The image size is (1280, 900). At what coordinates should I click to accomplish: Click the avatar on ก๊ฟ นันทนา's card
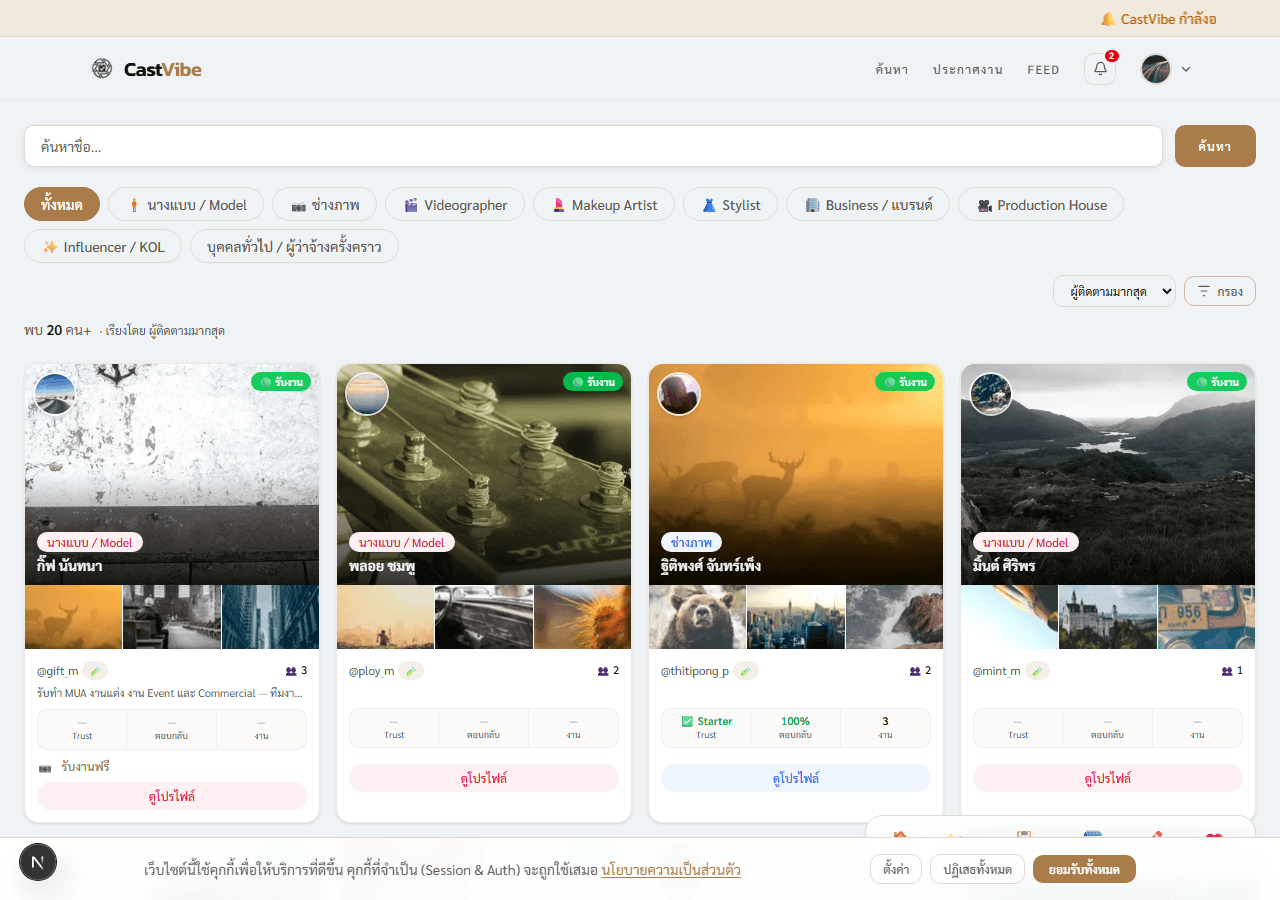[x=55, y=394]
